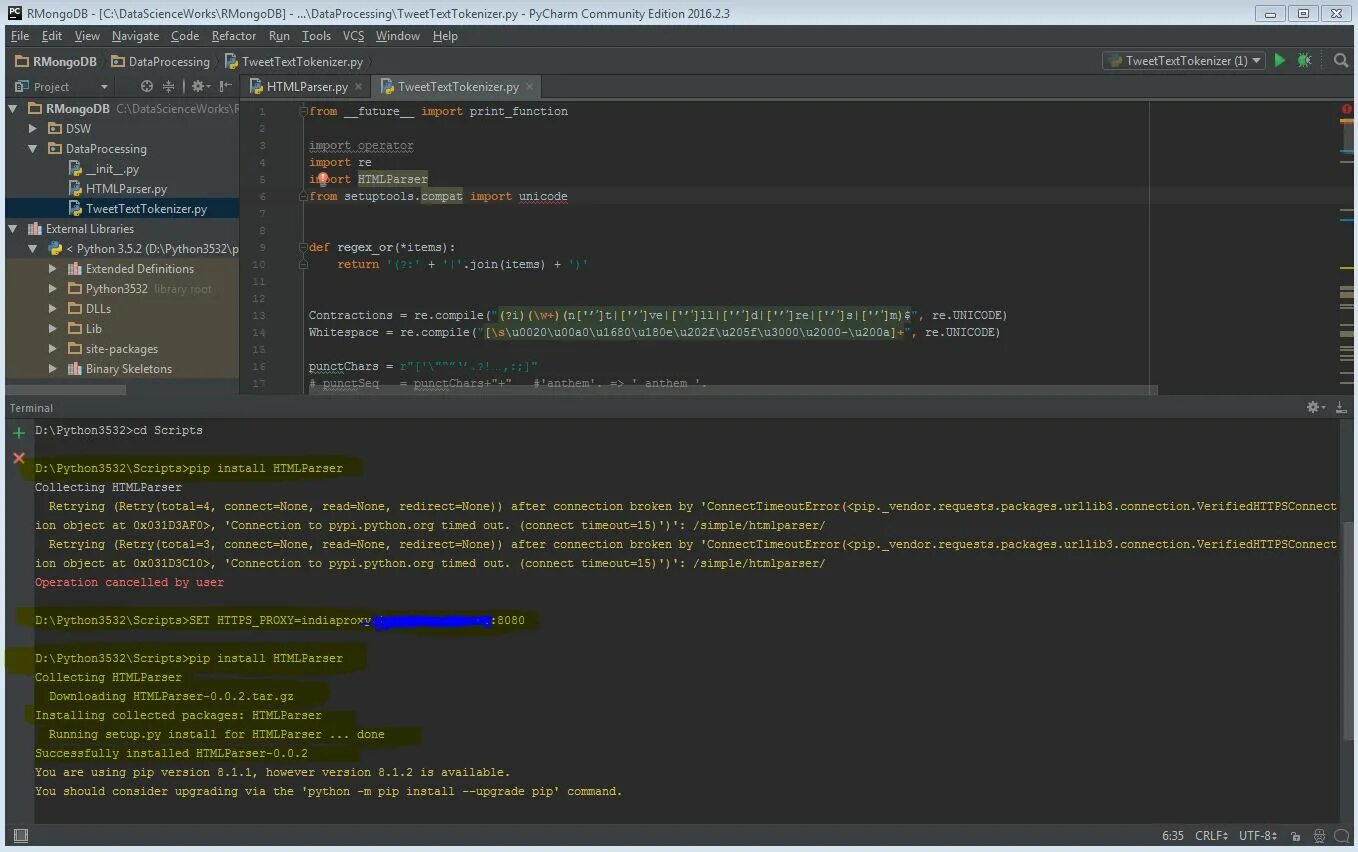Click TweetTextTokenizer.py breadcrumb in navigation bar
This screenshot has width=1358, height=852.
point(294,61)
